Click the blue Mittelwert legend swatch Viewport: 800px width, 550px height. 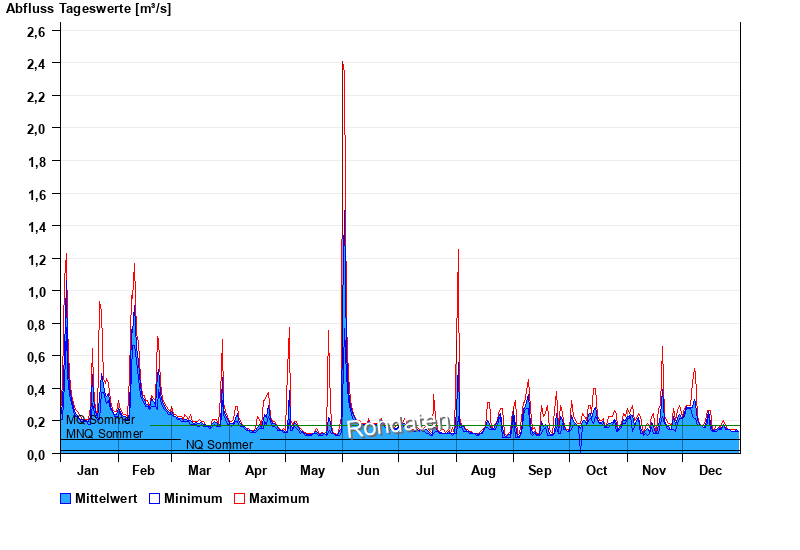(x=66, y=498)
